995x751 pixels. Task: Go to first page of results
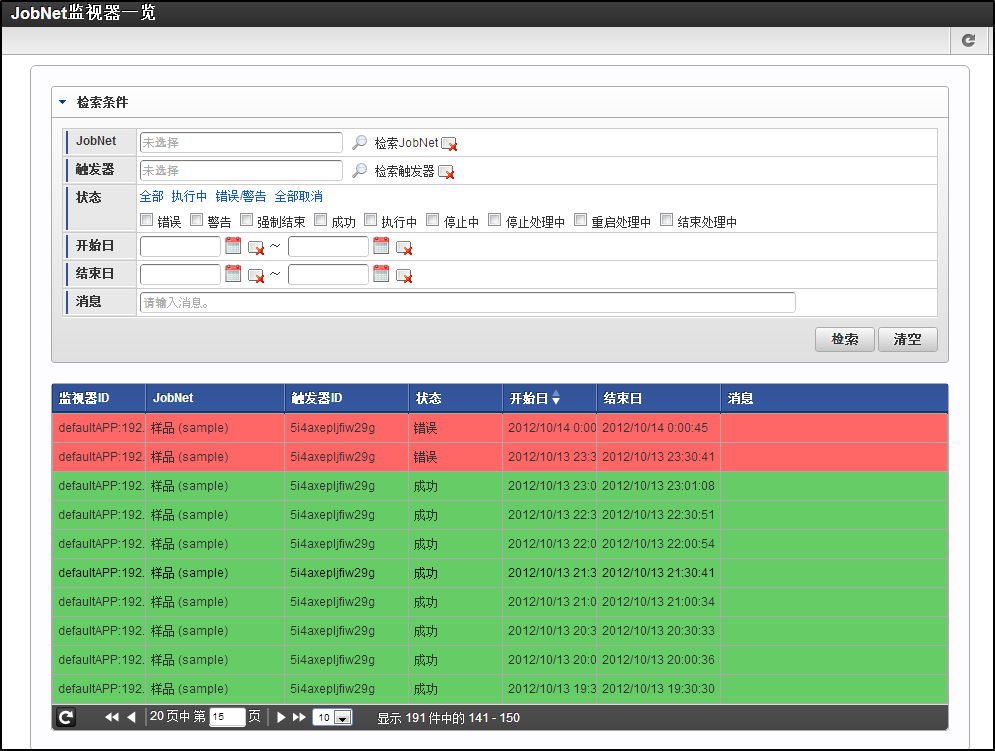click(x=112, y=717)
